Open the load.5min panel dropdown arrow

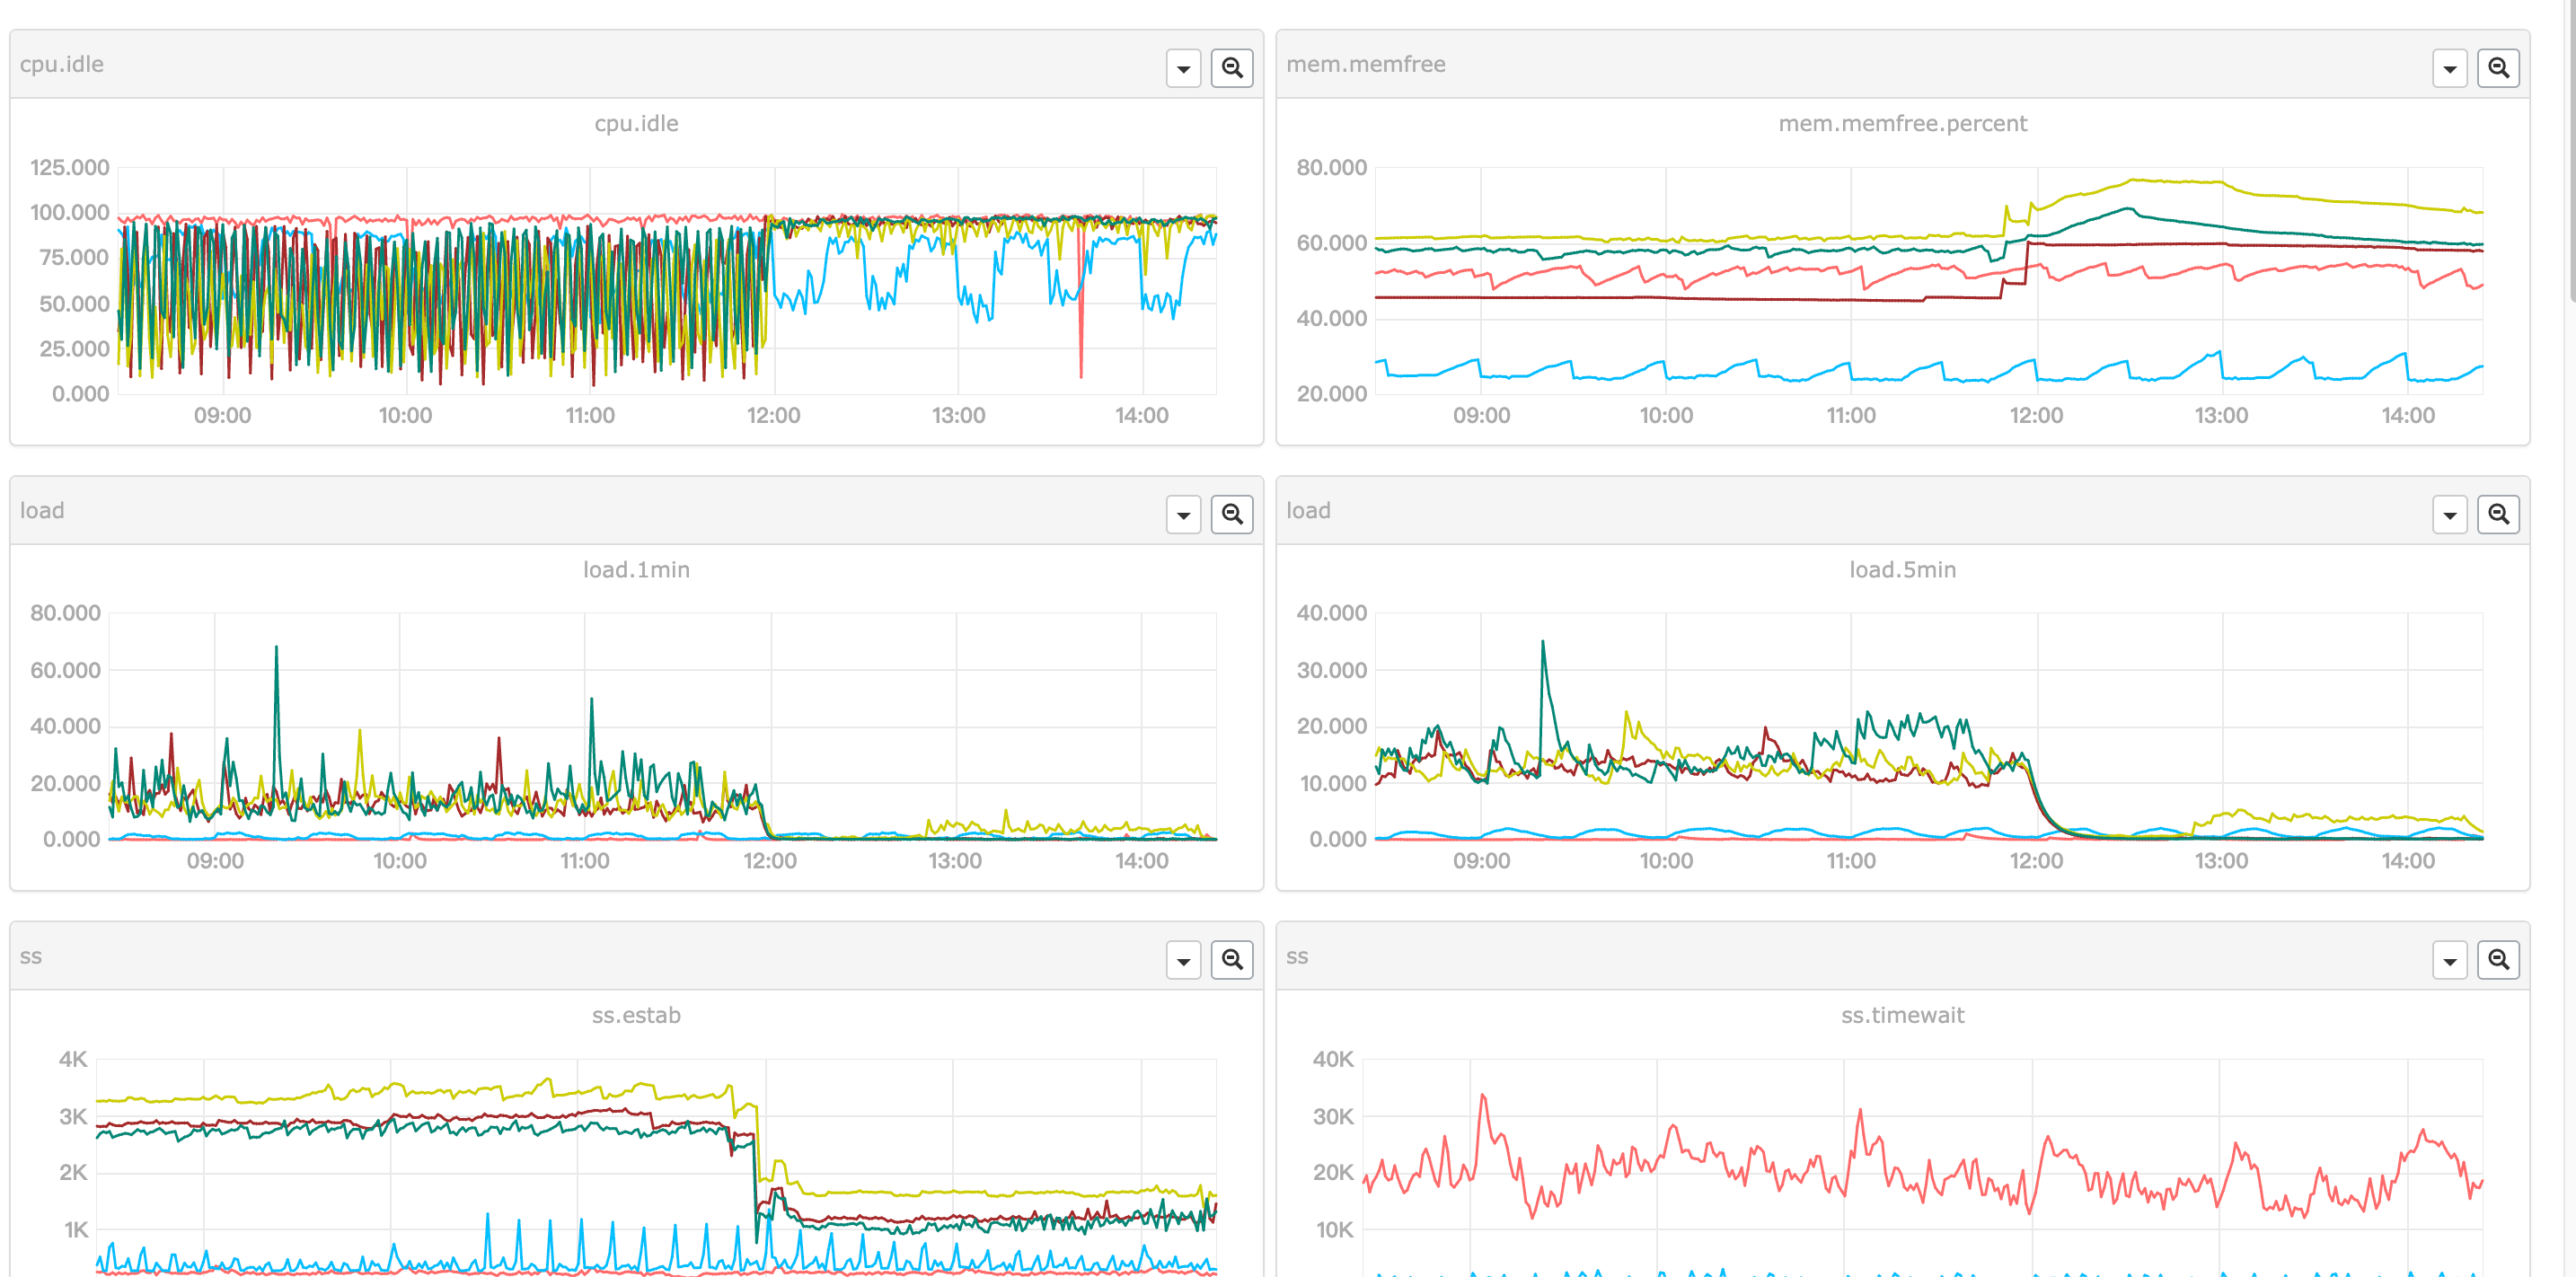(x=2450, y=514)
